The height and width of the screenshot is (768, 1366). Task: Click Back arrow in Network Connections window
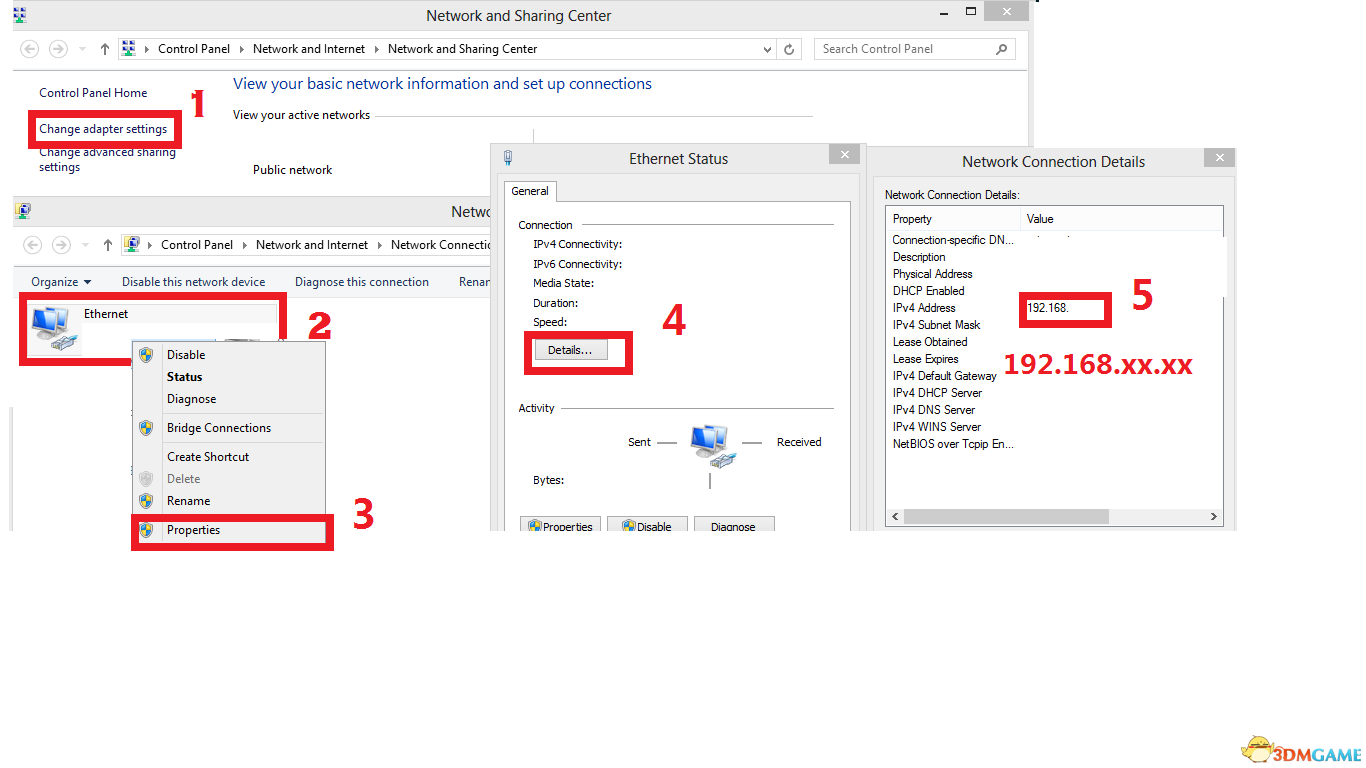(x=33, y=245)
